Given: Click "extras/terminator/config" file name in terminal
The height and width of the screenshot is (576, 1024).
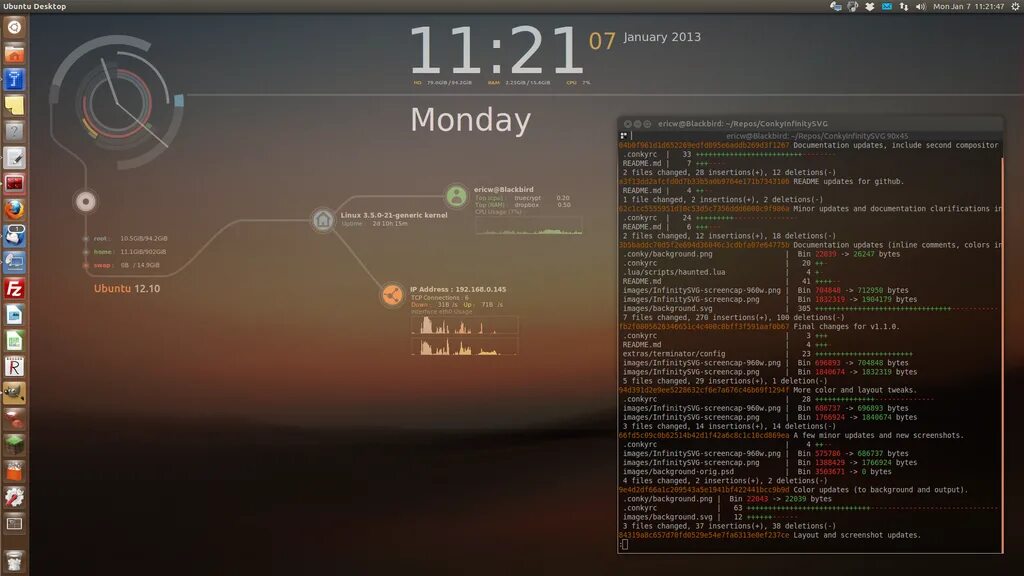Looking at the screenshot, I should click(x=674, y=354).
